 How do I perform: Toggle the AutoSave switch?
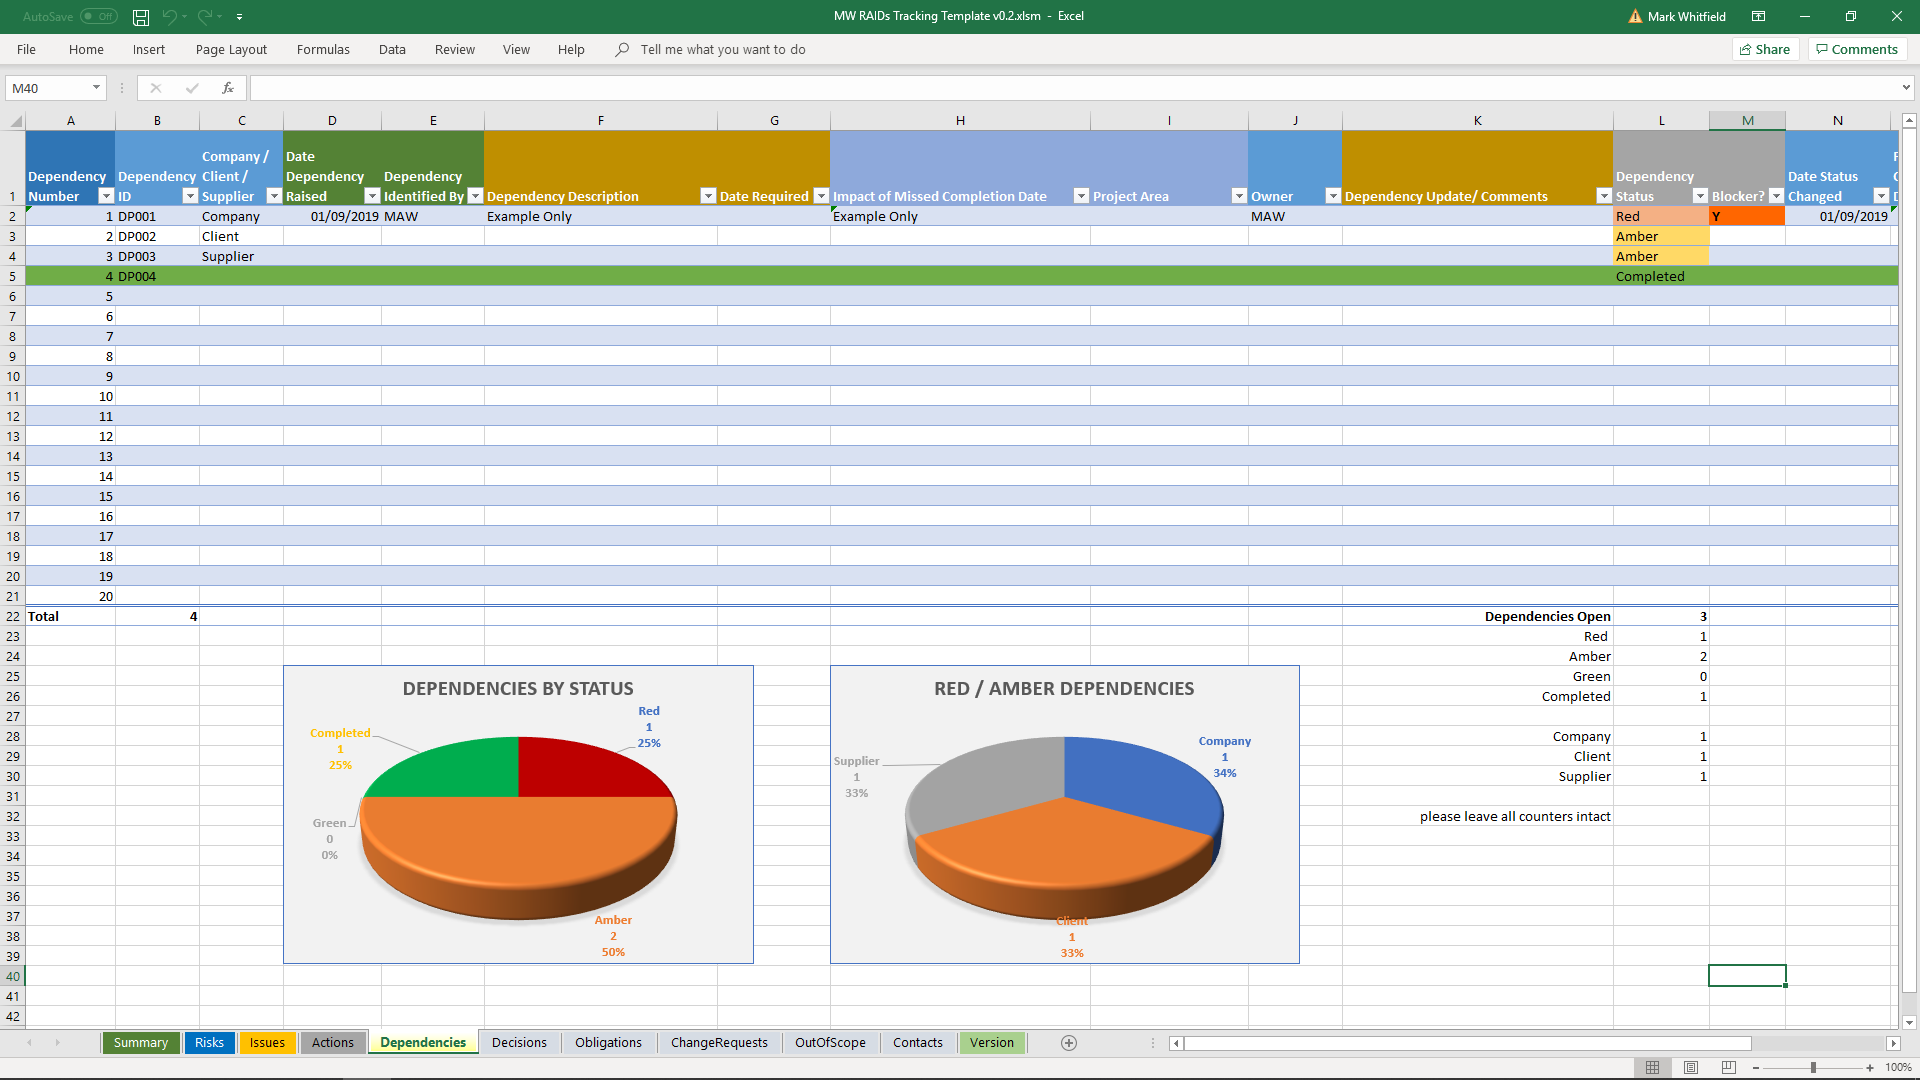point(99,17)
